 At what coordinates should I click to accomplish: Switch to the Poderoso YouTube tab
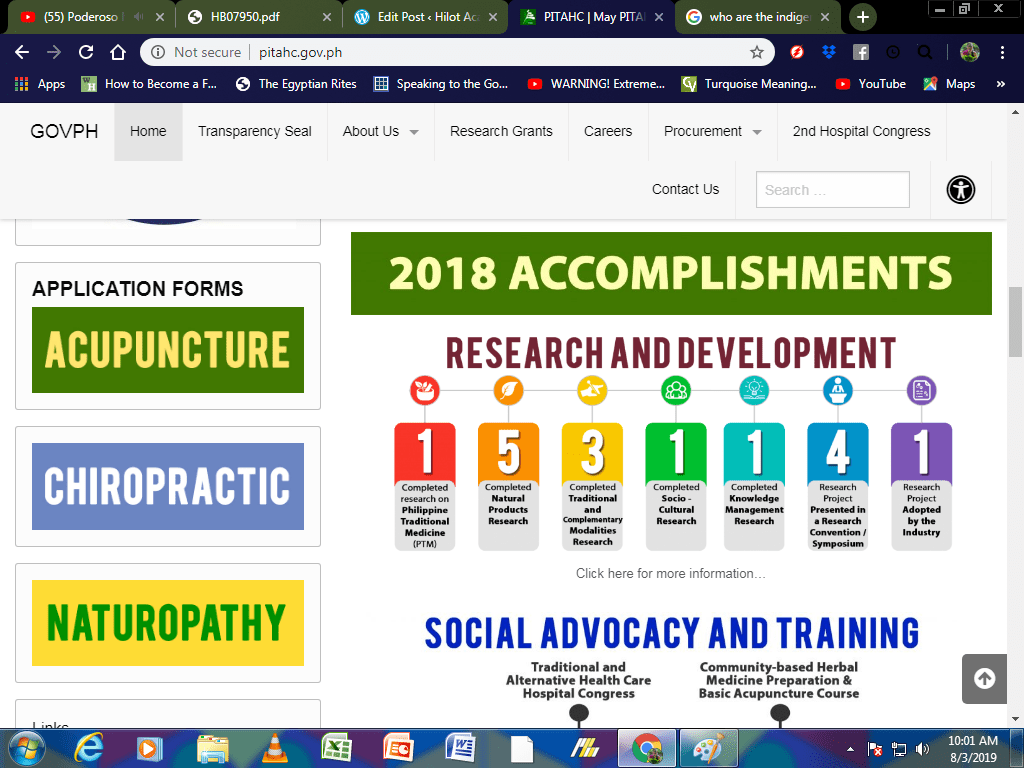91,17
